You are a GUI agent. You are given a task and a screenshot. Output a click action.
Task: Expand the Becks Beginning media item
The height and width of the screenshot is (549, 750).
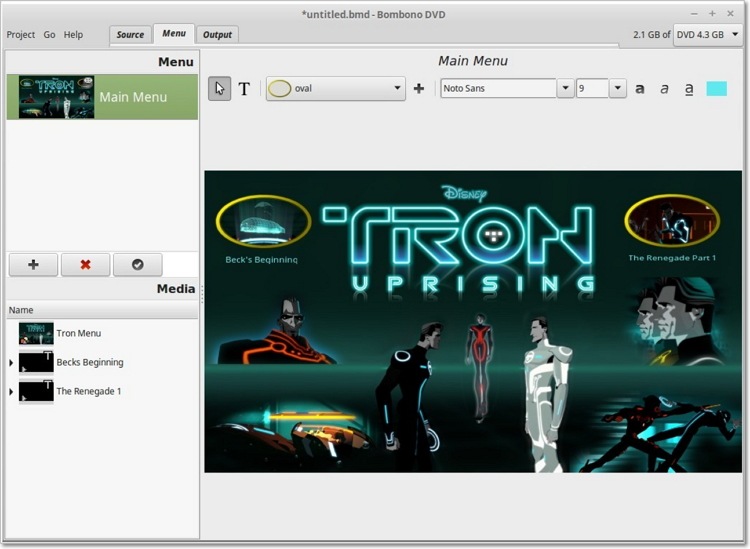pyautogui.click(x=11, y=363)
